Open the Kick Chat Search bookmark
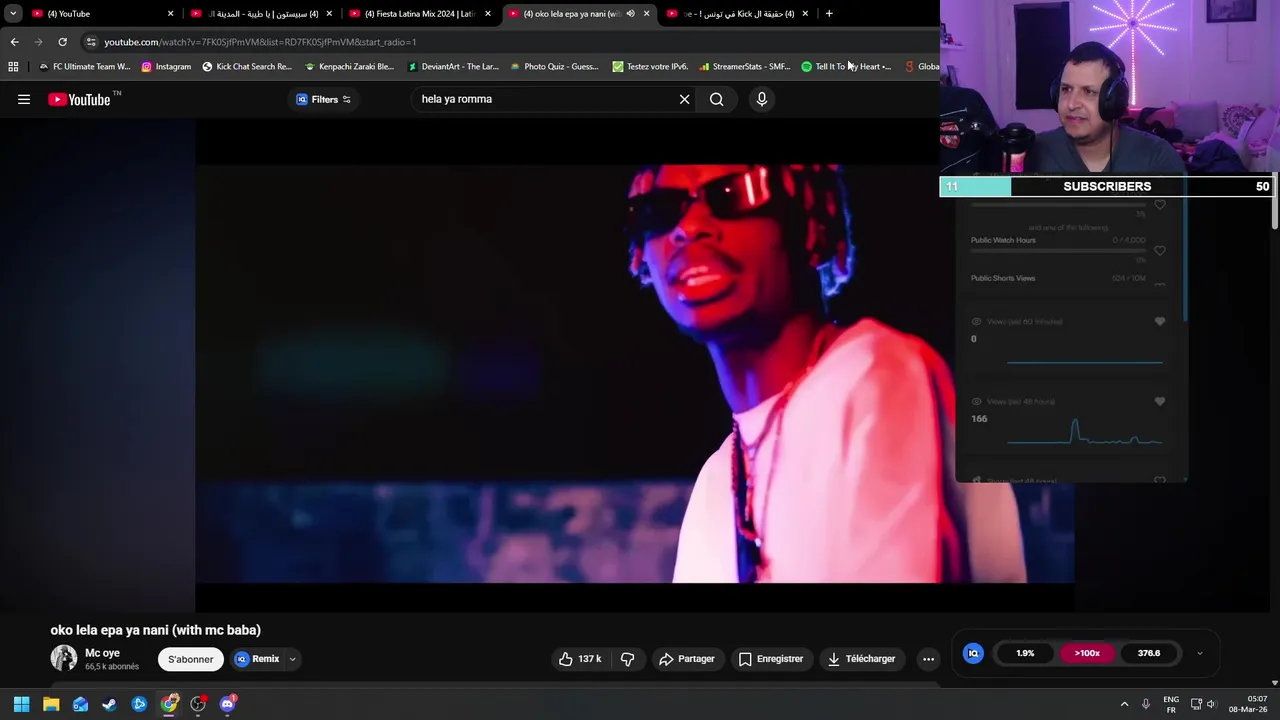 247,67
